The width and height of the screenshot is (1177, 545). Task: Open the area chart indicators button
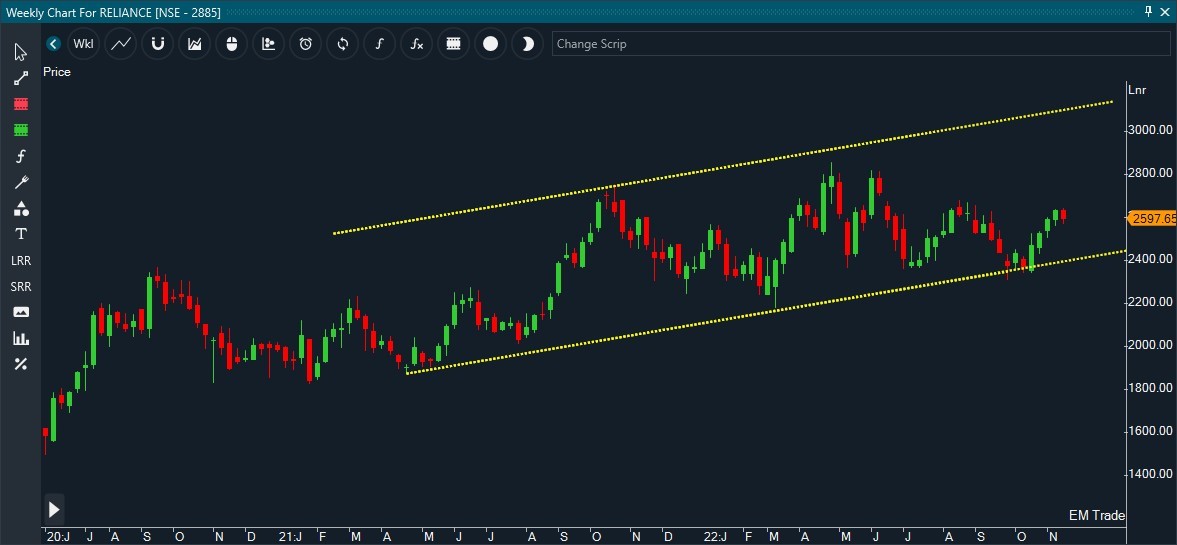point(194,44)
